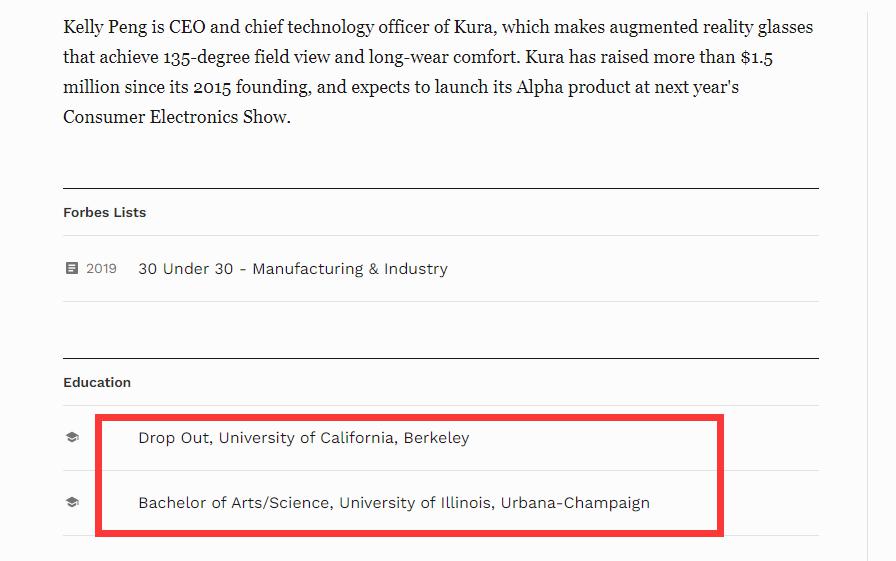This screenshot has height=561, width=896.
Task: Click the graduation cap icon beside Bachelor of Arts/Science
Action: tap(71, 502)
